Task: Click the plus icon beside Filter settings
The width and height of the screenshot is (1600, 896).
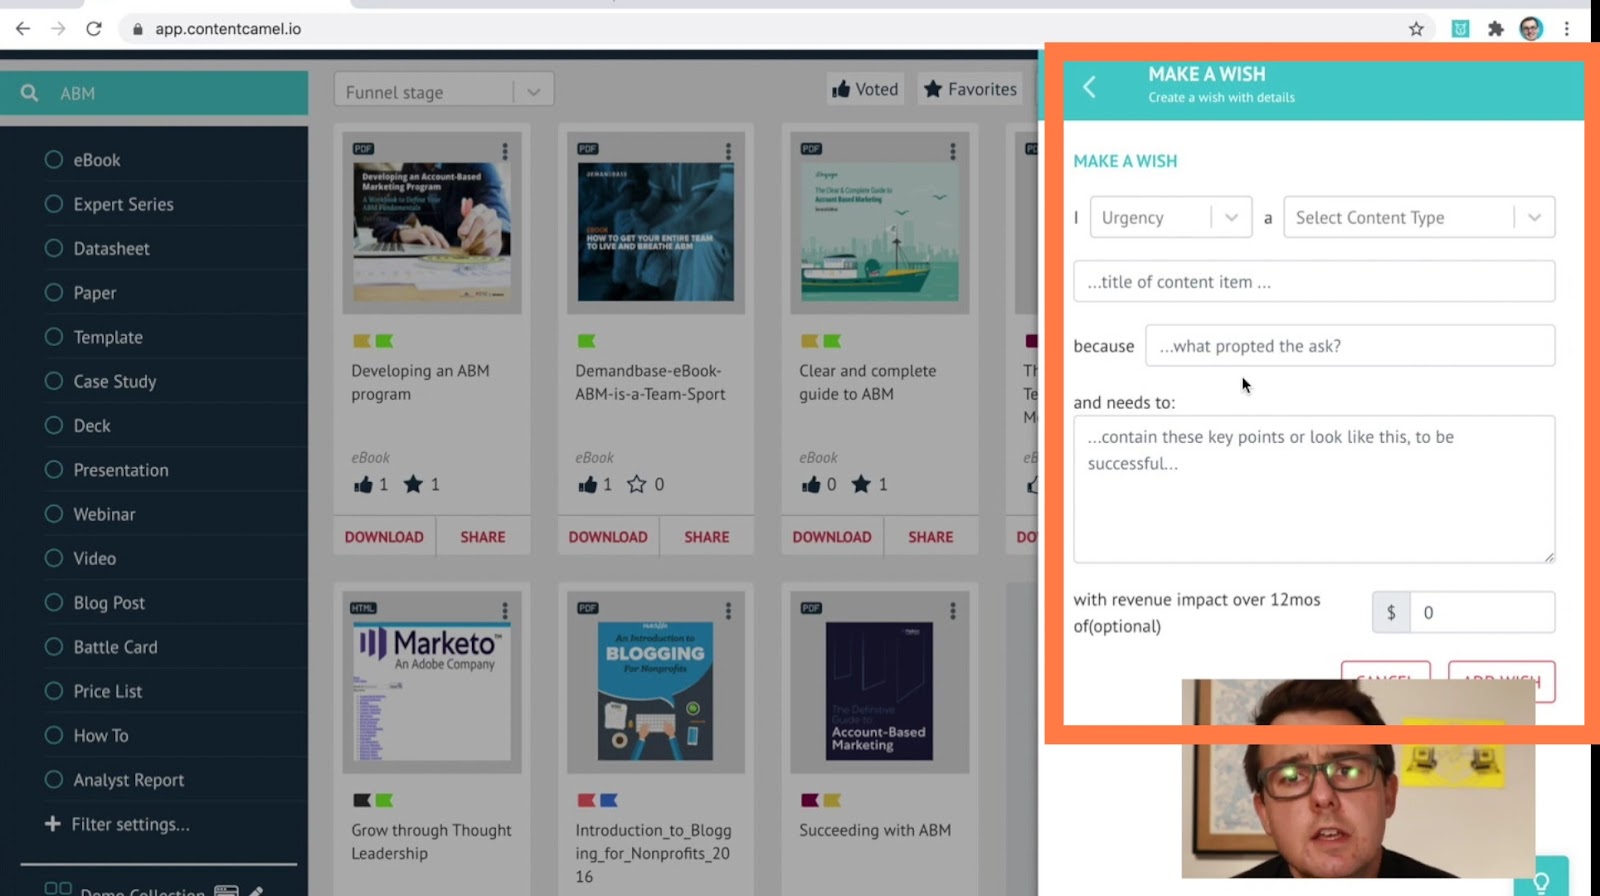Action: click(53, 824)
